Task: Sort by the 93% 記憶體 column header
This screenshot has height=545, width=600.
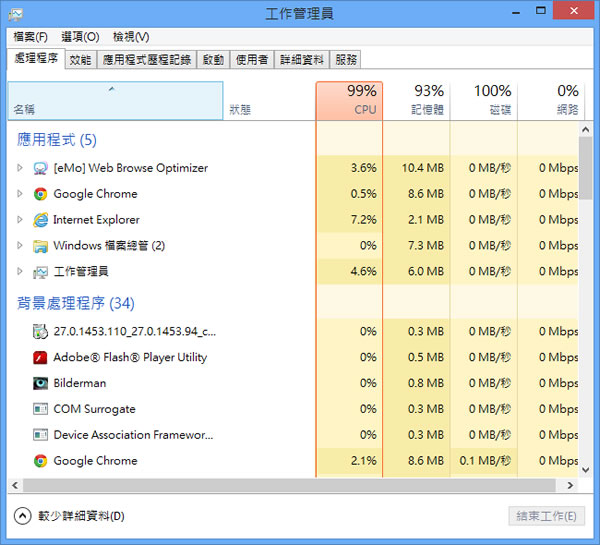Action: coord(416,101)
